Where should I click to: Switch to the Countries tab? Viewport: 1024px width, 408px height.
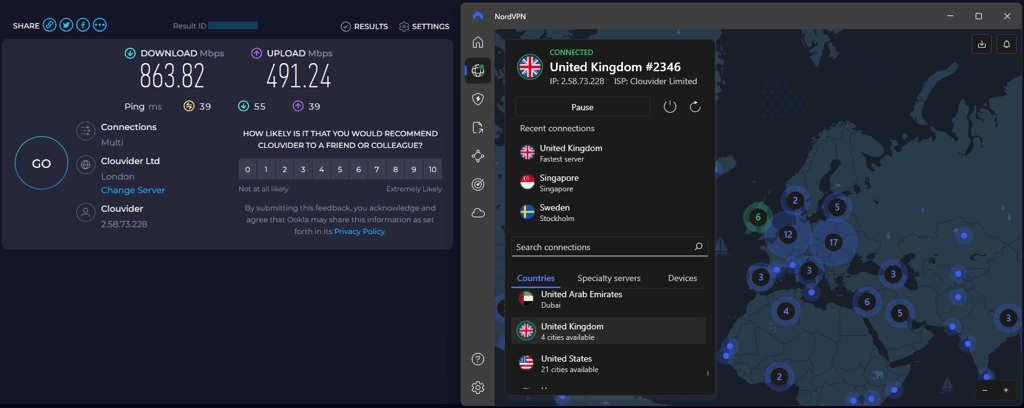(x=536, y=278)
